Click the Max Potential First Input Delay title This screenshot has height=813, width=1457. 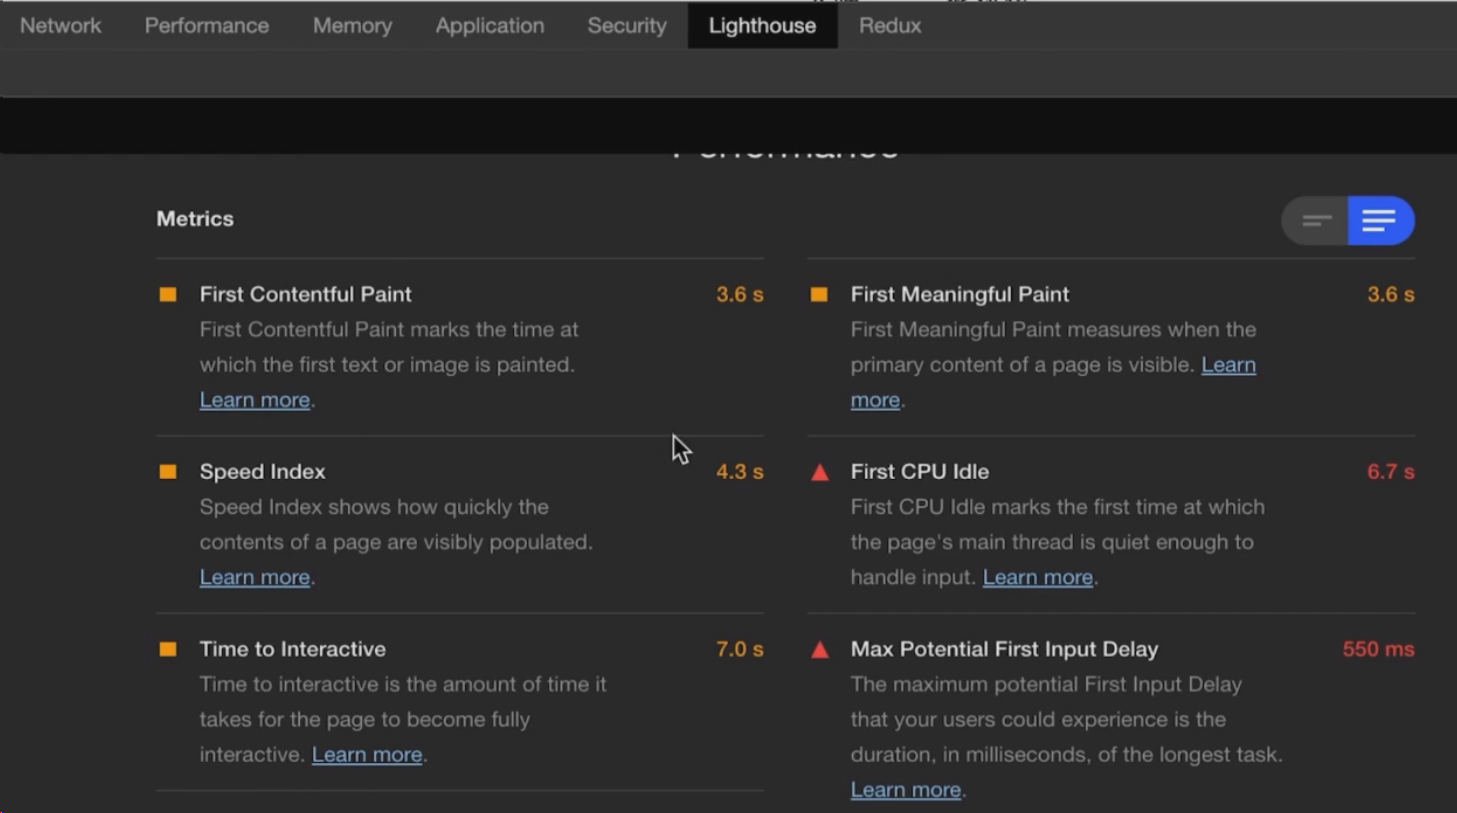coord(1004,649)
